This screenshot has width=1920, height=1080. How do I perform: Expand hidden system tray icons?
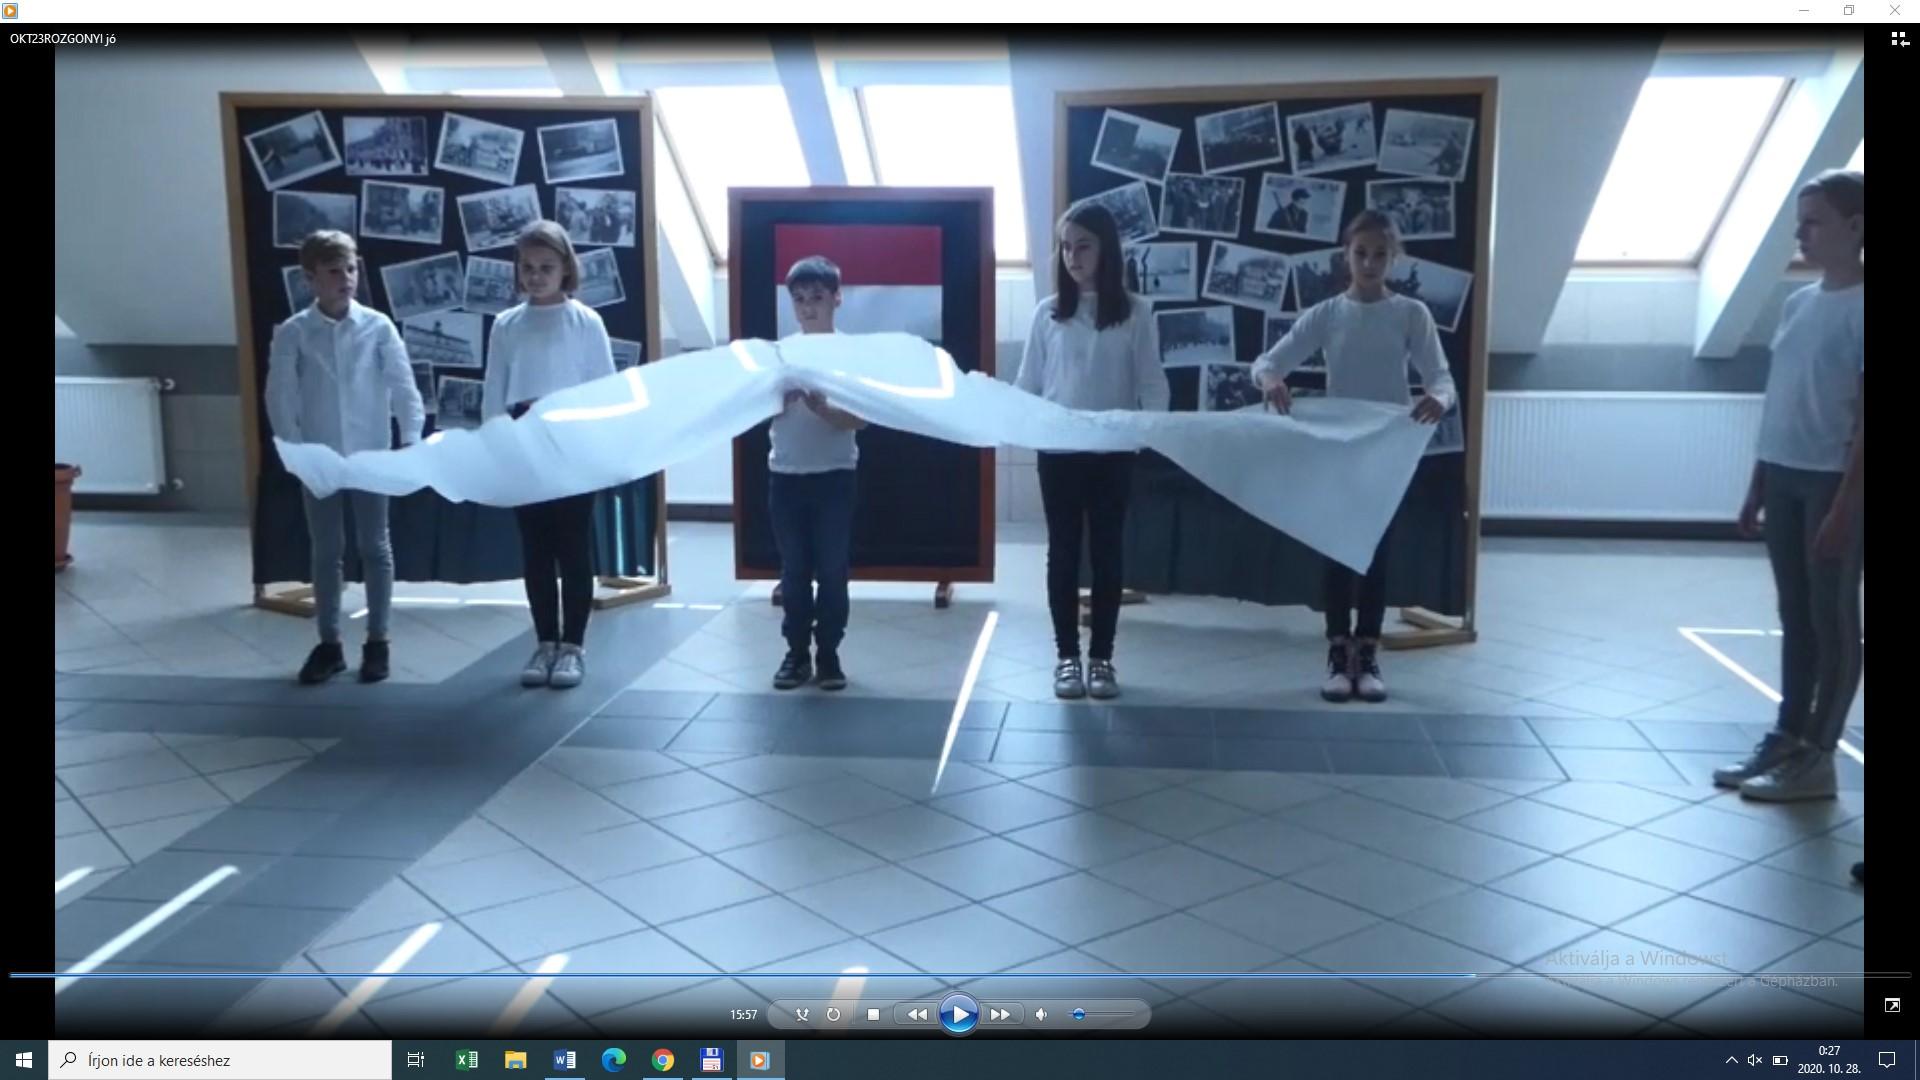pyautogui.click(x=1731, y=1060)
